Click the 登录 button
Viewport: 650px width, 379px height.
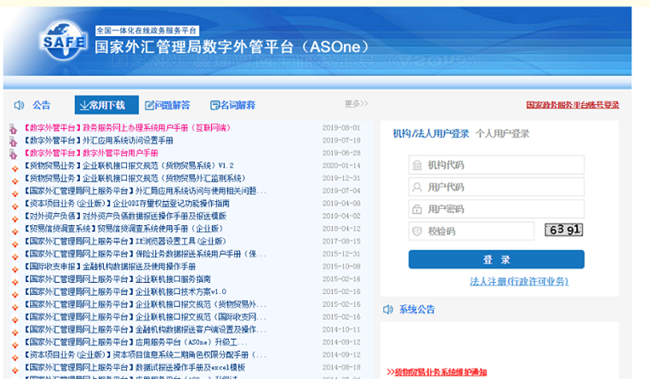click(496, 260)
